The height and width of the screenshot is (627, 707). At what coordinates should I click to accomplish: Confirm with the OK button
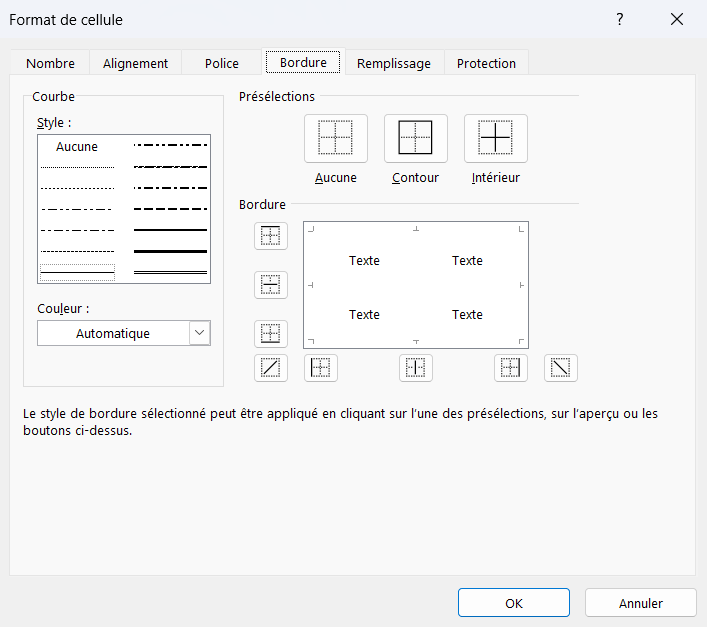pos(514,603)
